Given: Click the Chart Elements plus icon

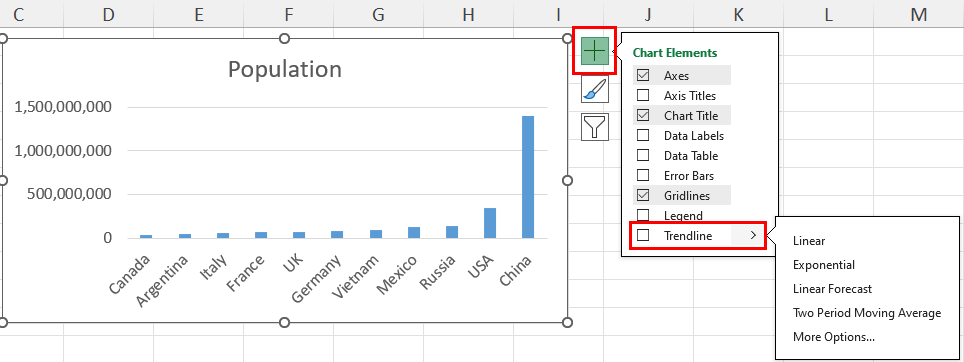Looking at the screenshot, I should 595,50.
